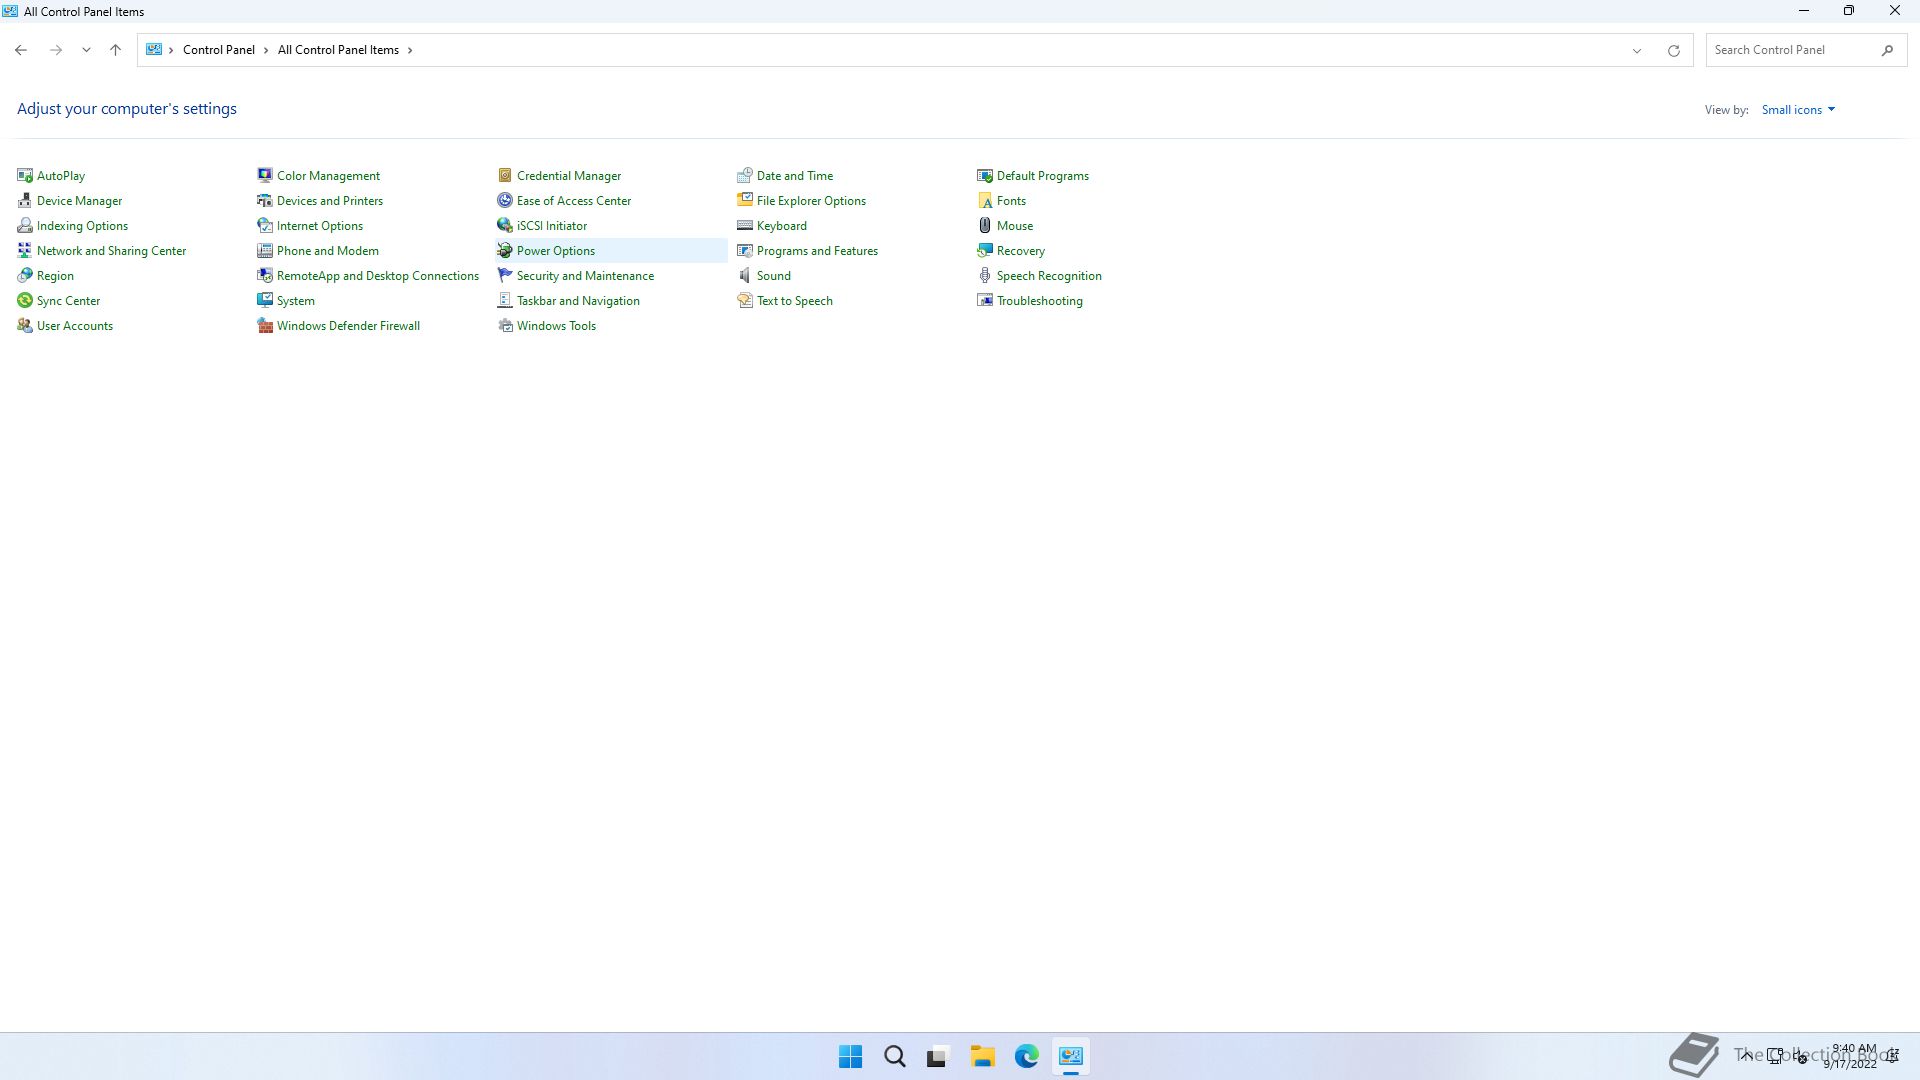Click the Date and Time icon
The image size is (1920, 1080).
745,176
